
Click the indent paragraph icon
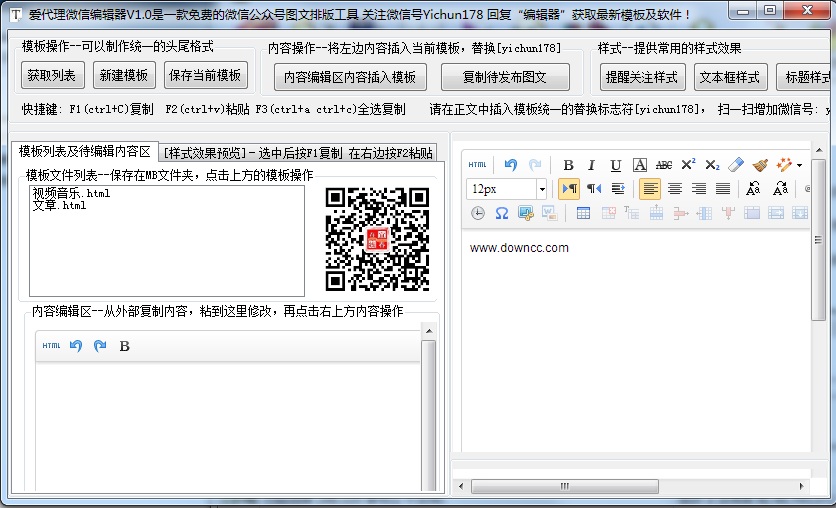click(618, 189)
